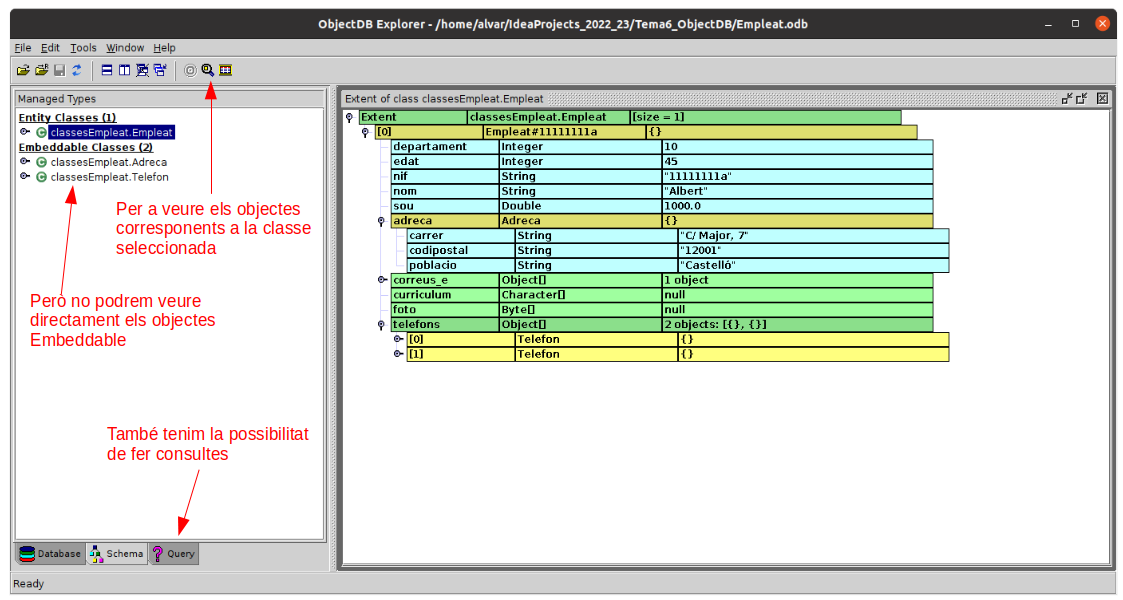This screenshot has width=1123, height=600.
Task: Expand the classesEmpleat.Adreca class node
Action: [25, 162]
